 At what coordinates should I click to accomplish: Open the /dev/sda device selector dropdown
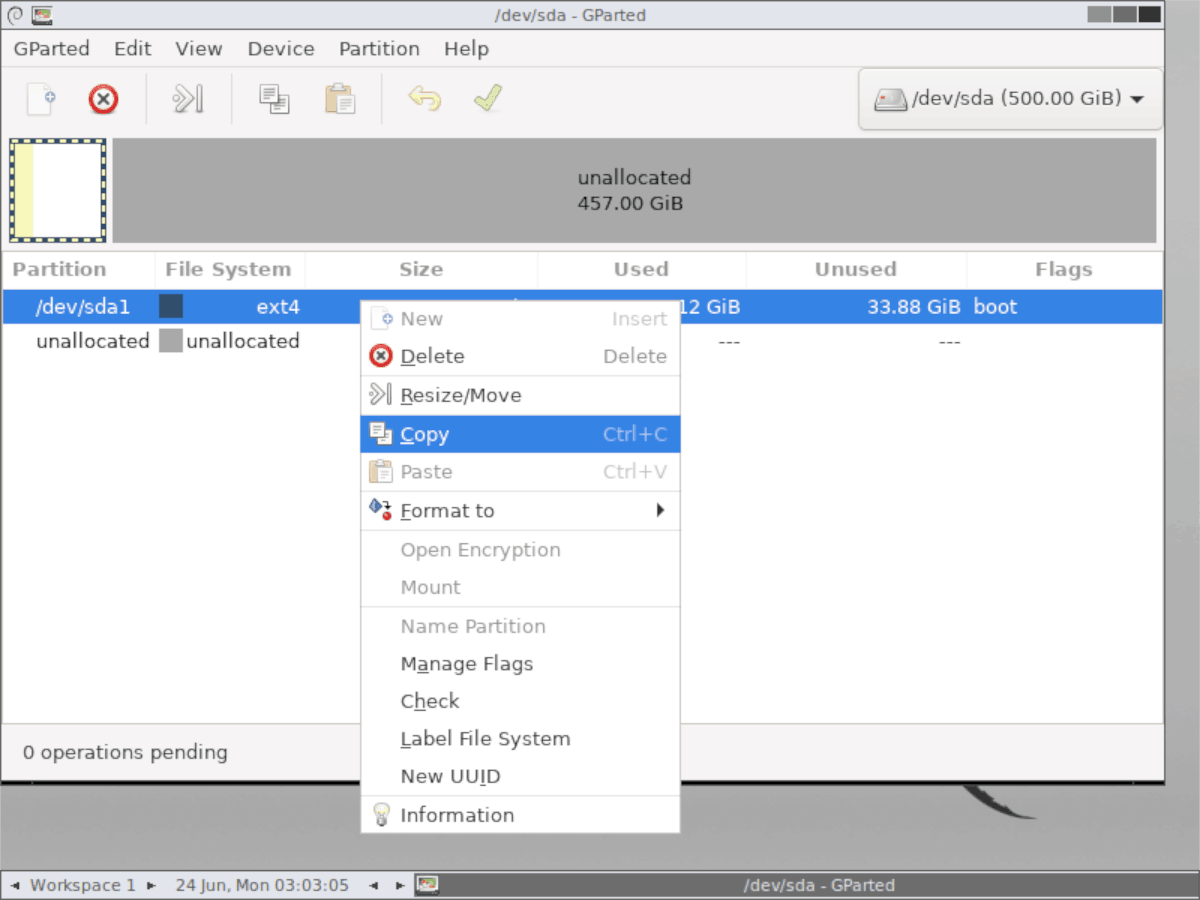click(x=1009, y=98)
